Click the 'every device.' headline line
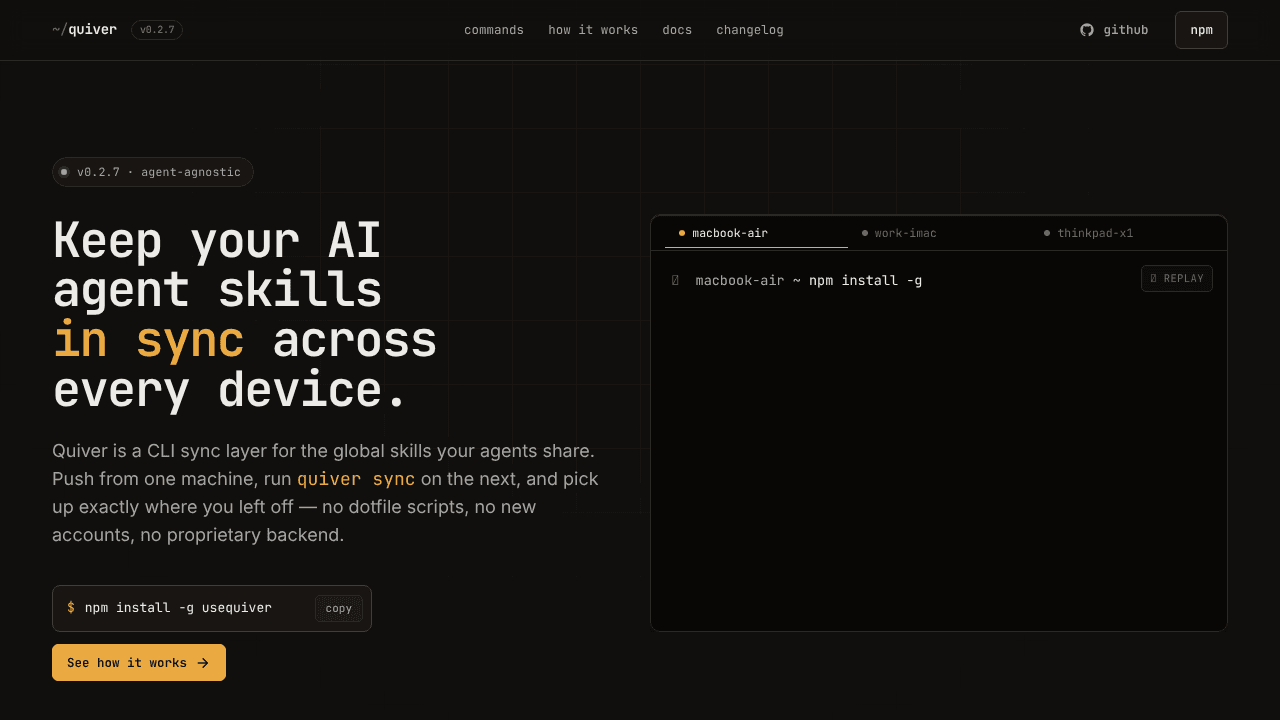 point(231,390)
